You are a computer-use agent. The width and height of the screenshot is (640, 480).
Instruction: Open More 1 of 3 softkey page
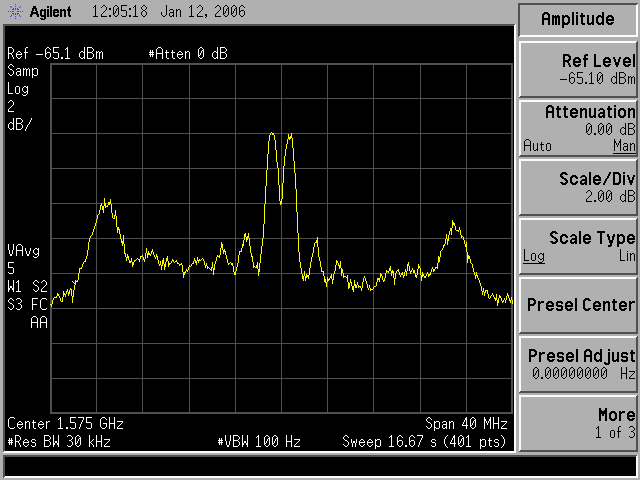pos(578,422)
